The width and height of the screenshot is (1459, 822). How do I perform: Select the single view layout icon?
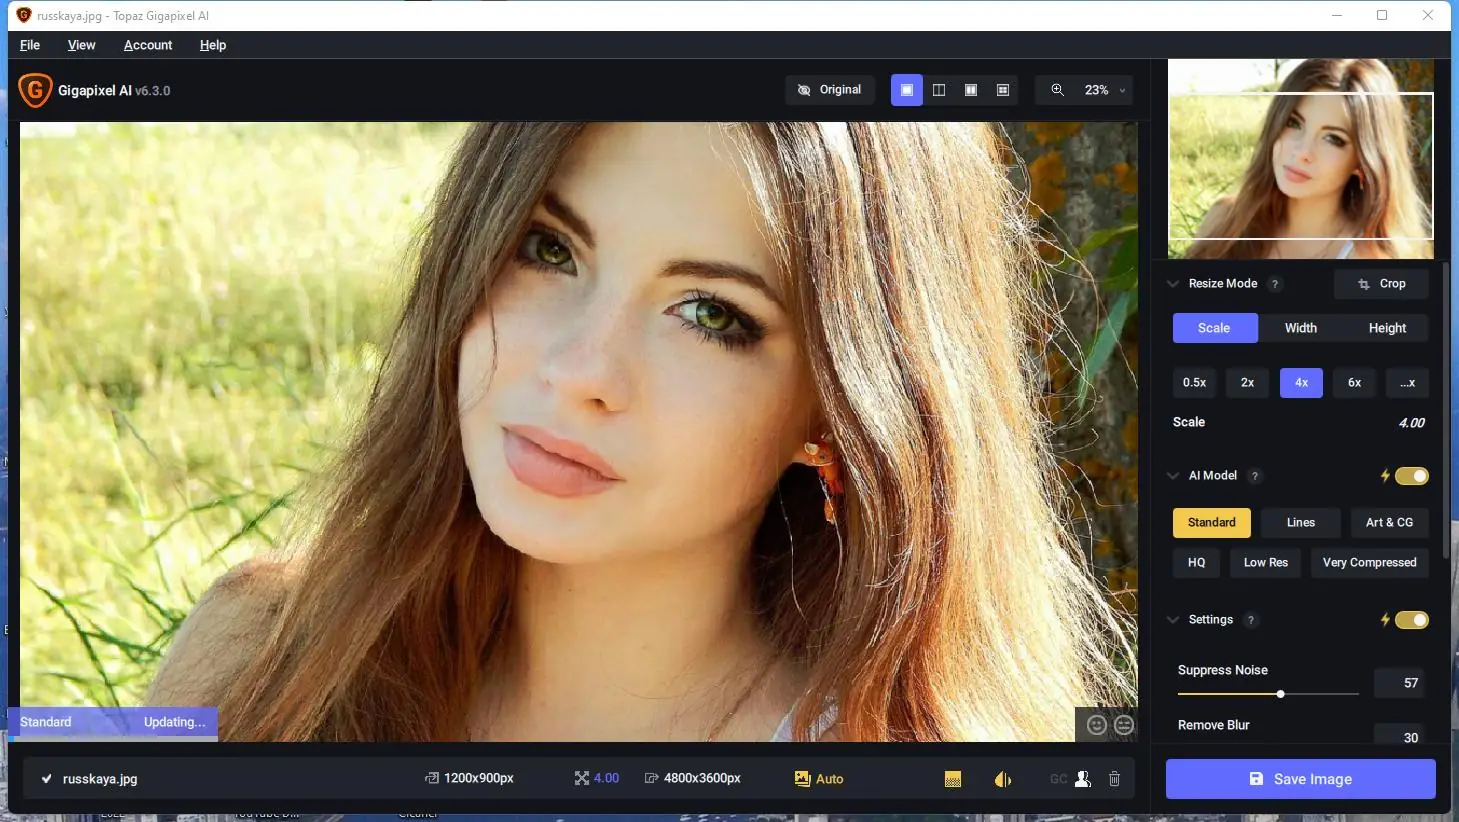(x=907, y=90)
